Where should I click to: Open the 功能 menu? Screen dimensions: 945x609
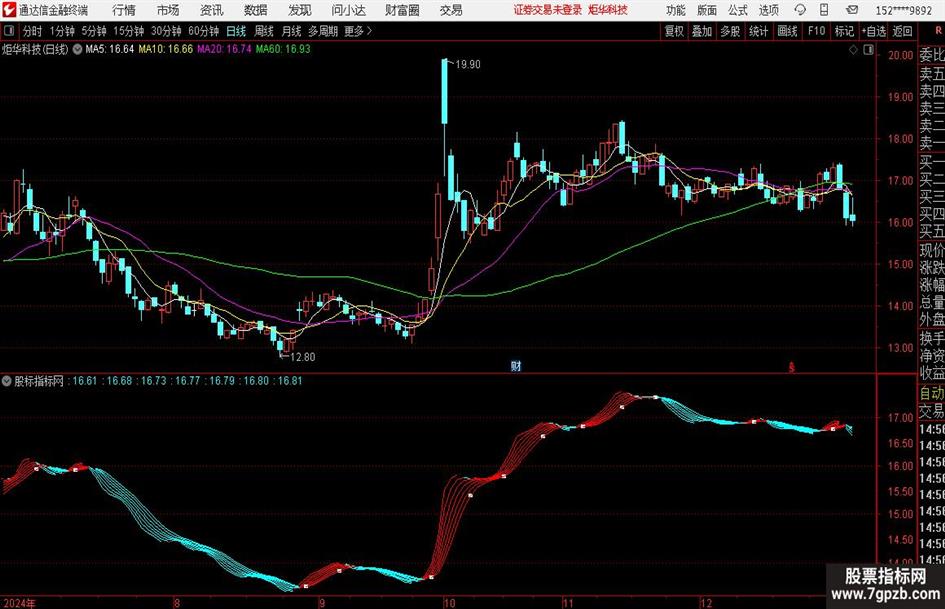pos(676,10)
